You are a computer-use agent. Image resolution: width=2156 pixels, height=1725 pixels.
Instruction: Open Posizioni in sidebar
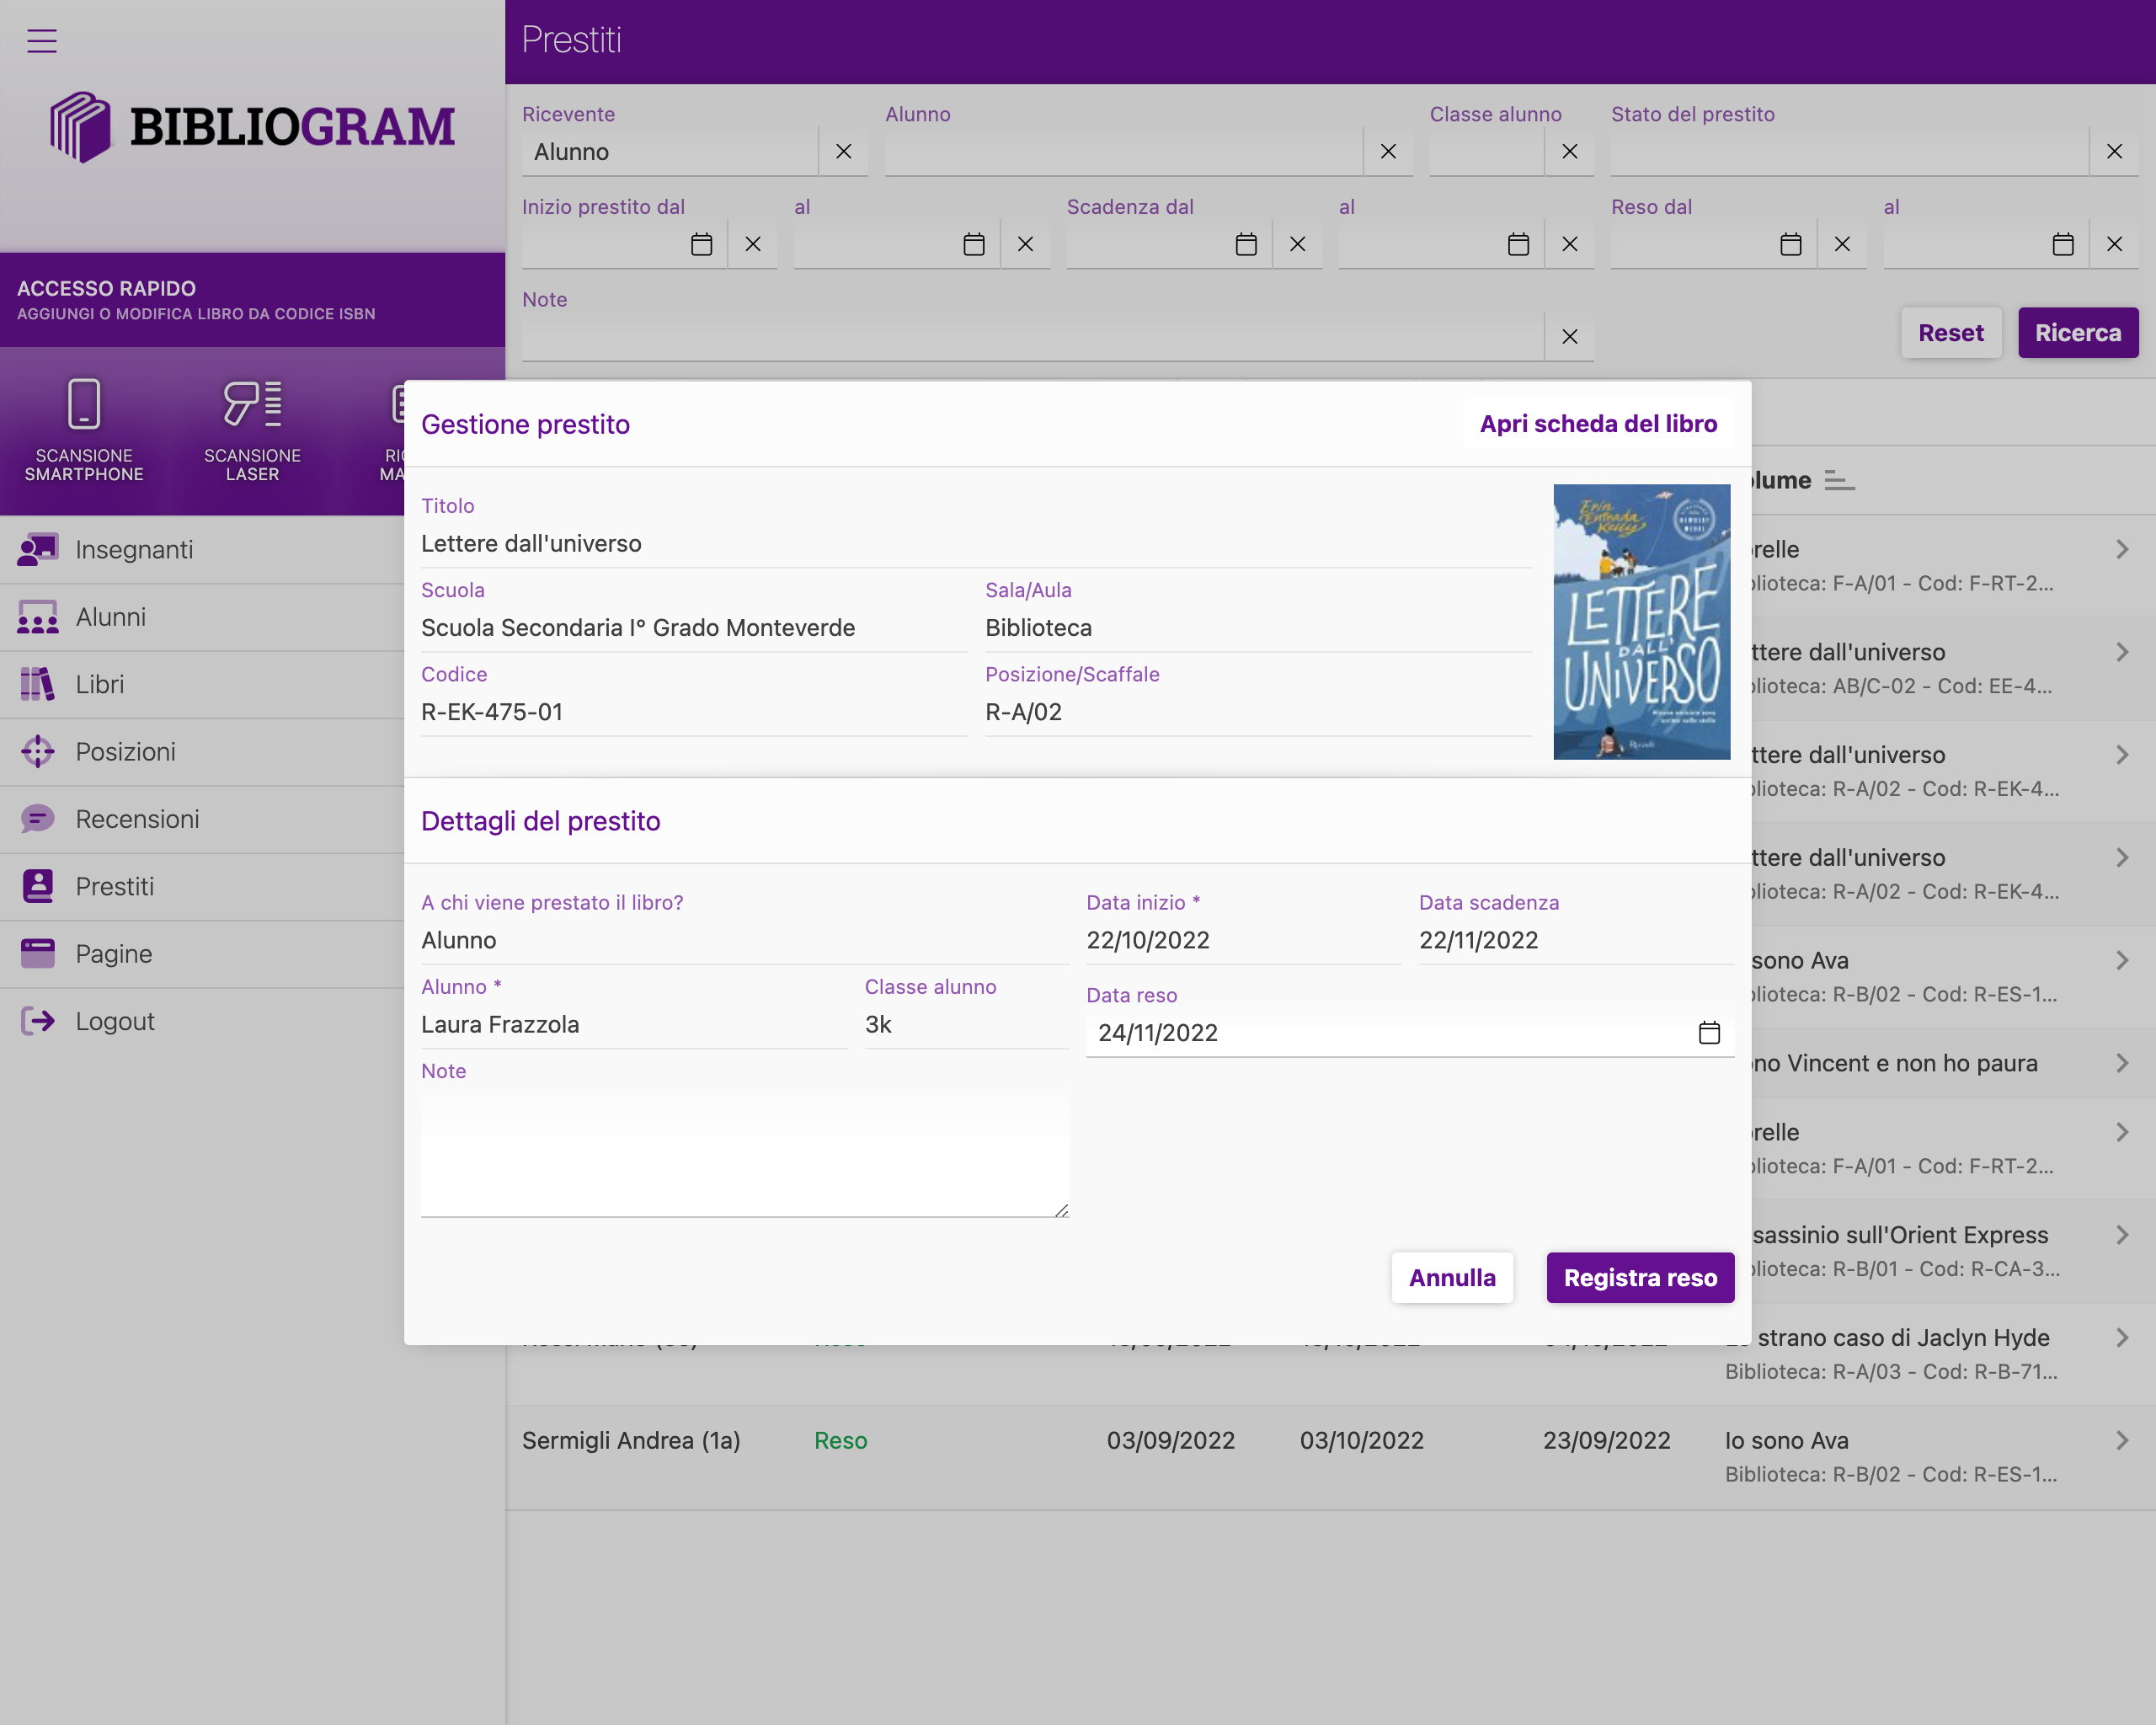point(202,752)
